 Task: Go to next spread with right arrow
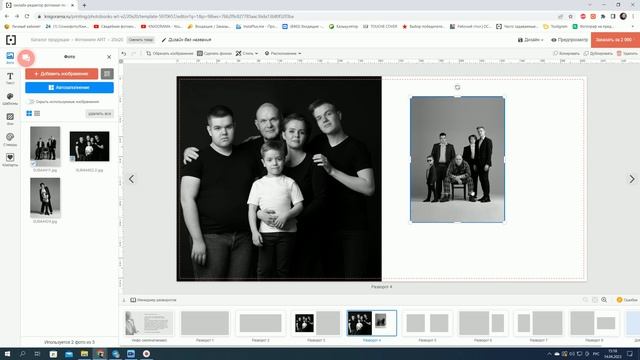632,179
